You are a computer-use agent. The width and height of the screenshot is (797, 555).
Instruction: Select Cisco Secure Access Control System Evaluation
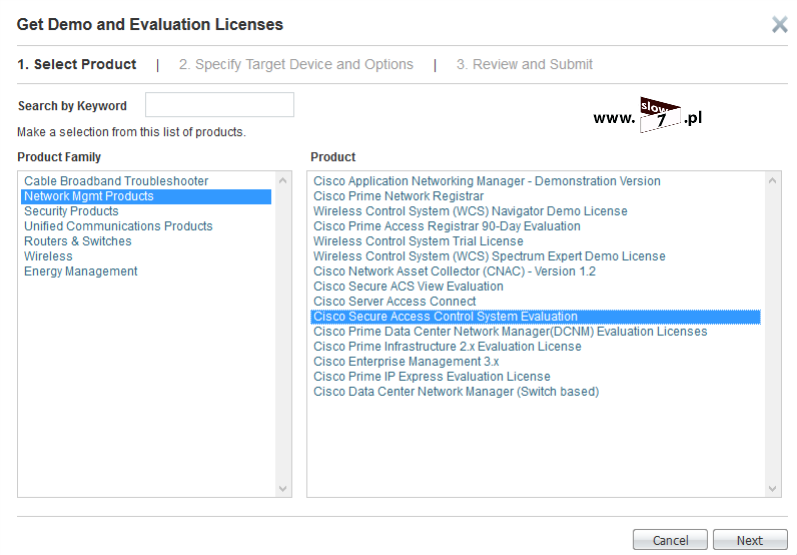535,317
